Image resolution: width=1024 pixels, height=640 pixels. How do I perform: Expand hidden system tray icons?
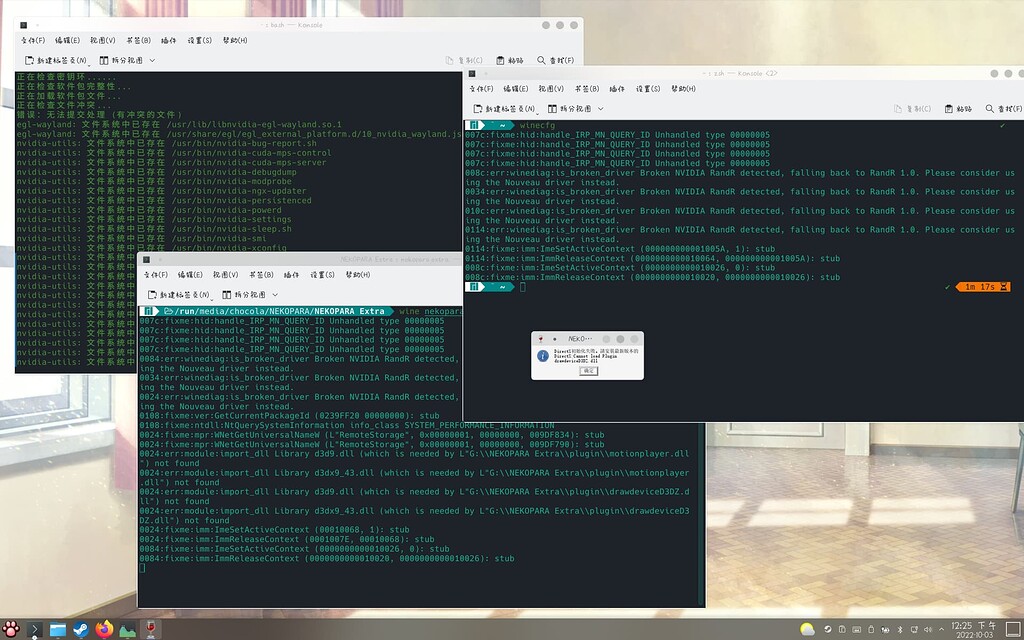(x=942, y=630)
